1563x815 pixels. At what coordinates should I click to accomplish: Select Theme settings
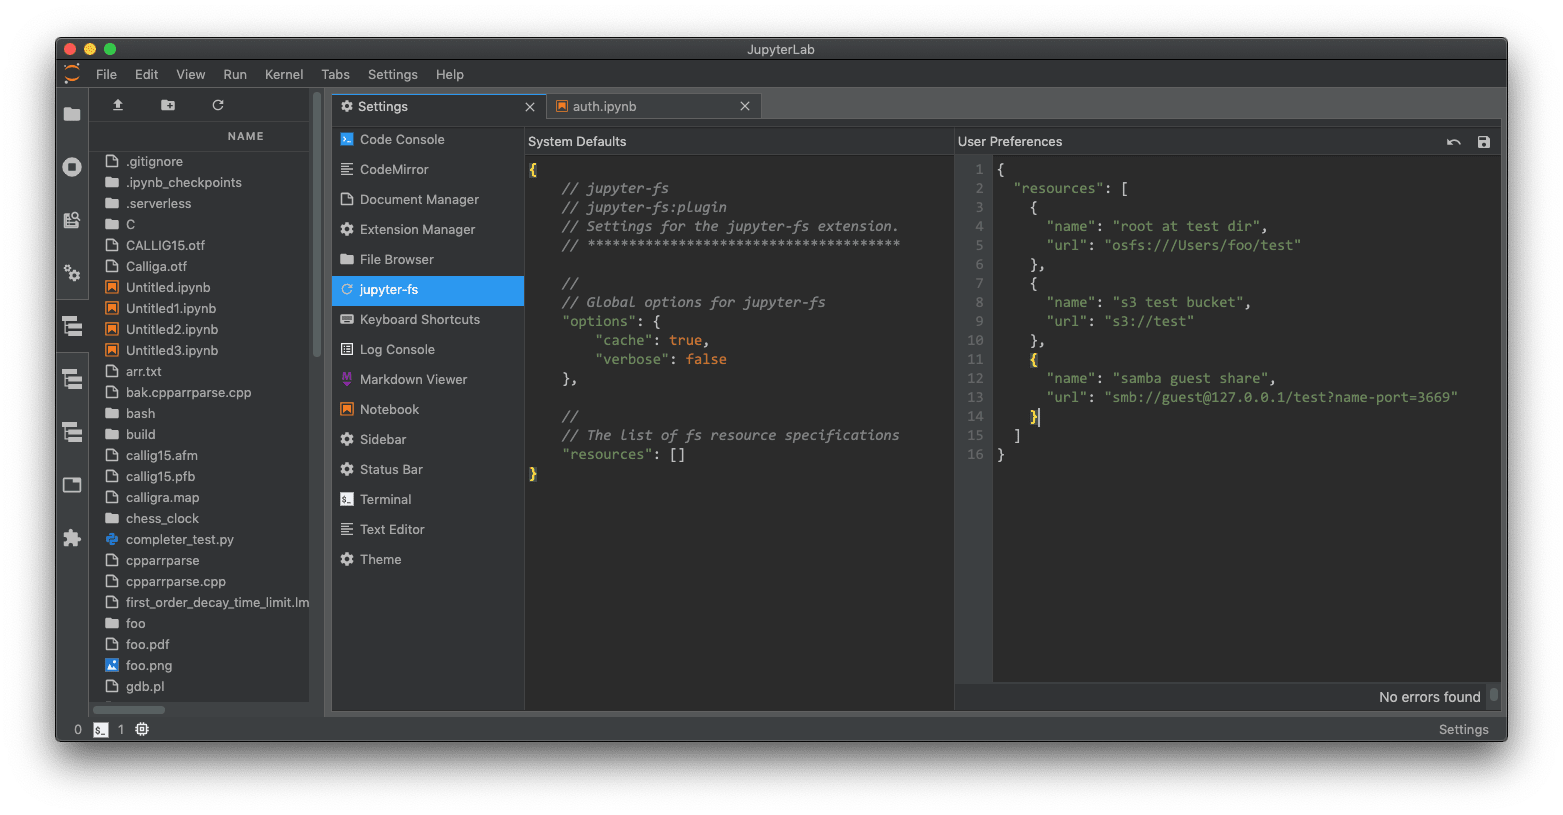click(x=428, y=560)
